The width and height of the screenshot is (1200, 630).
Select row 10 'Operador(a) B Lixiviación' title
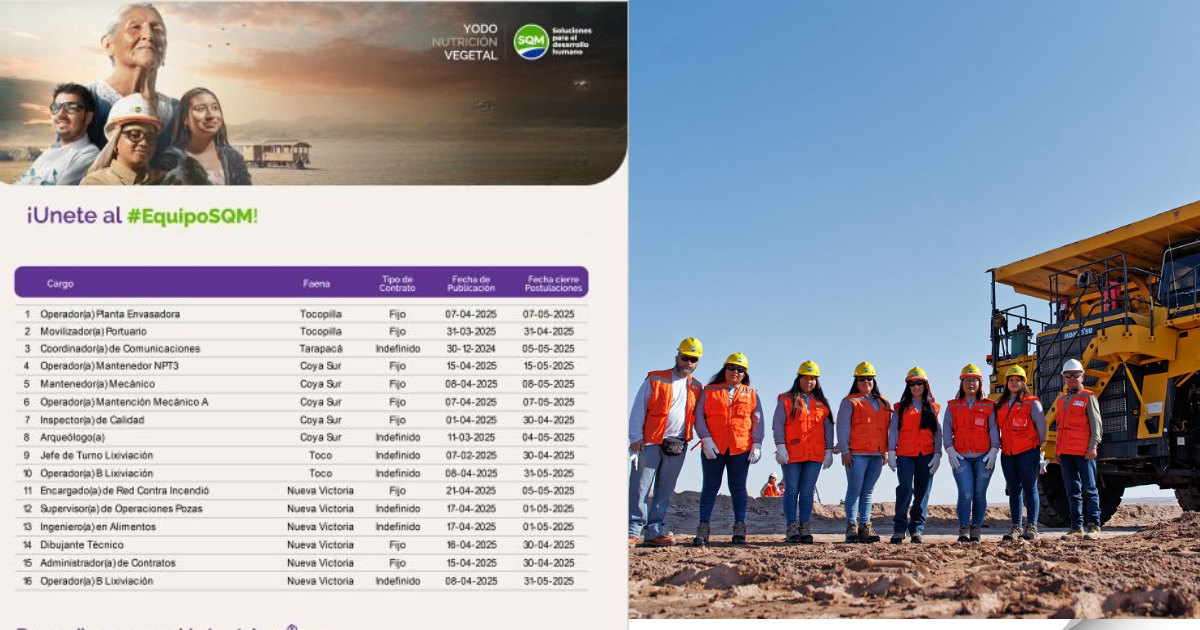click(x=96, y=473)
